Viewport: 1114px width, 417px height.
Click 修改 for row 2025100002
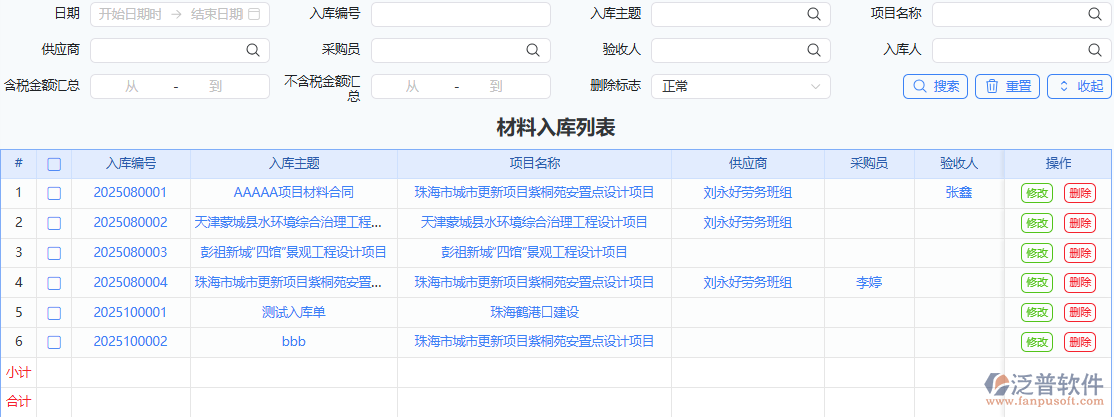(x=1037, y=342)
